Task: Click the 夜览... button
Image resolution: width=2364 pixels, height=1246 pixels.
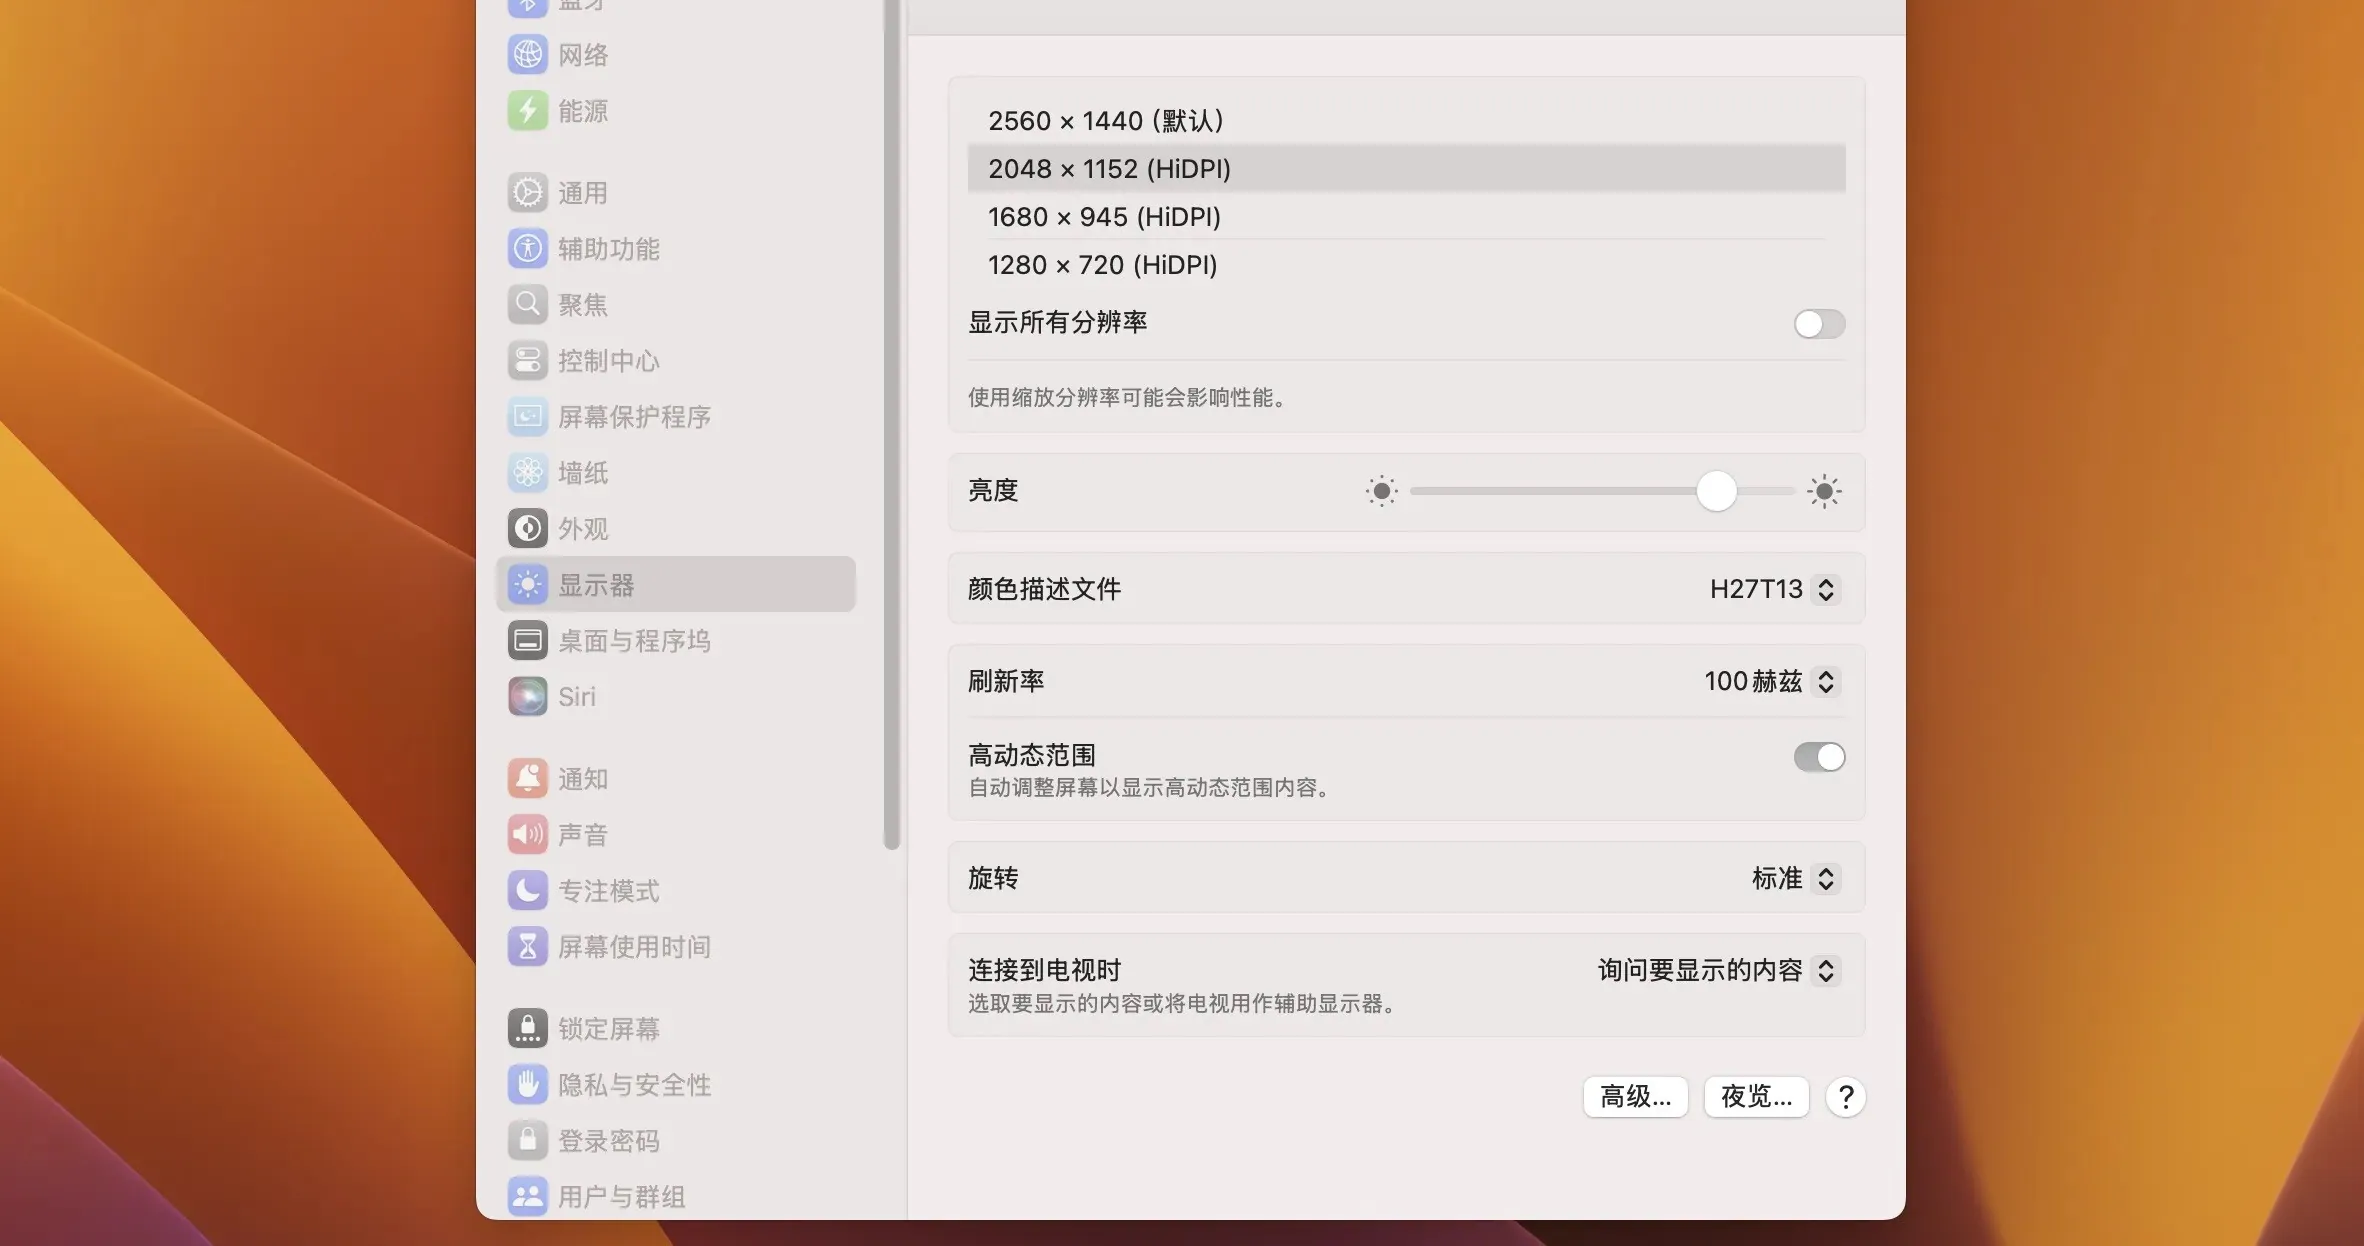Action: point(1755,1096)
